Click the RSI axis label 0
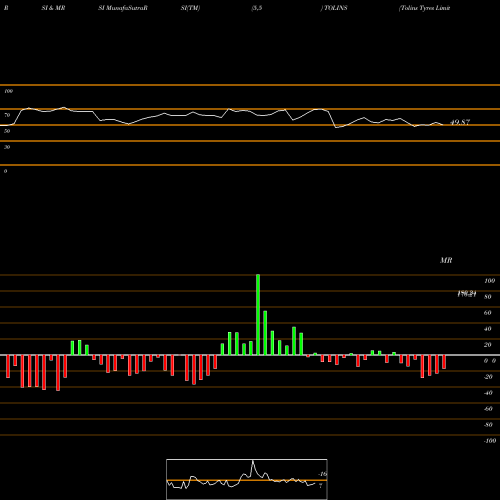Image resolution: width=500 pixels, height=500 pixels. coord(5,171)
